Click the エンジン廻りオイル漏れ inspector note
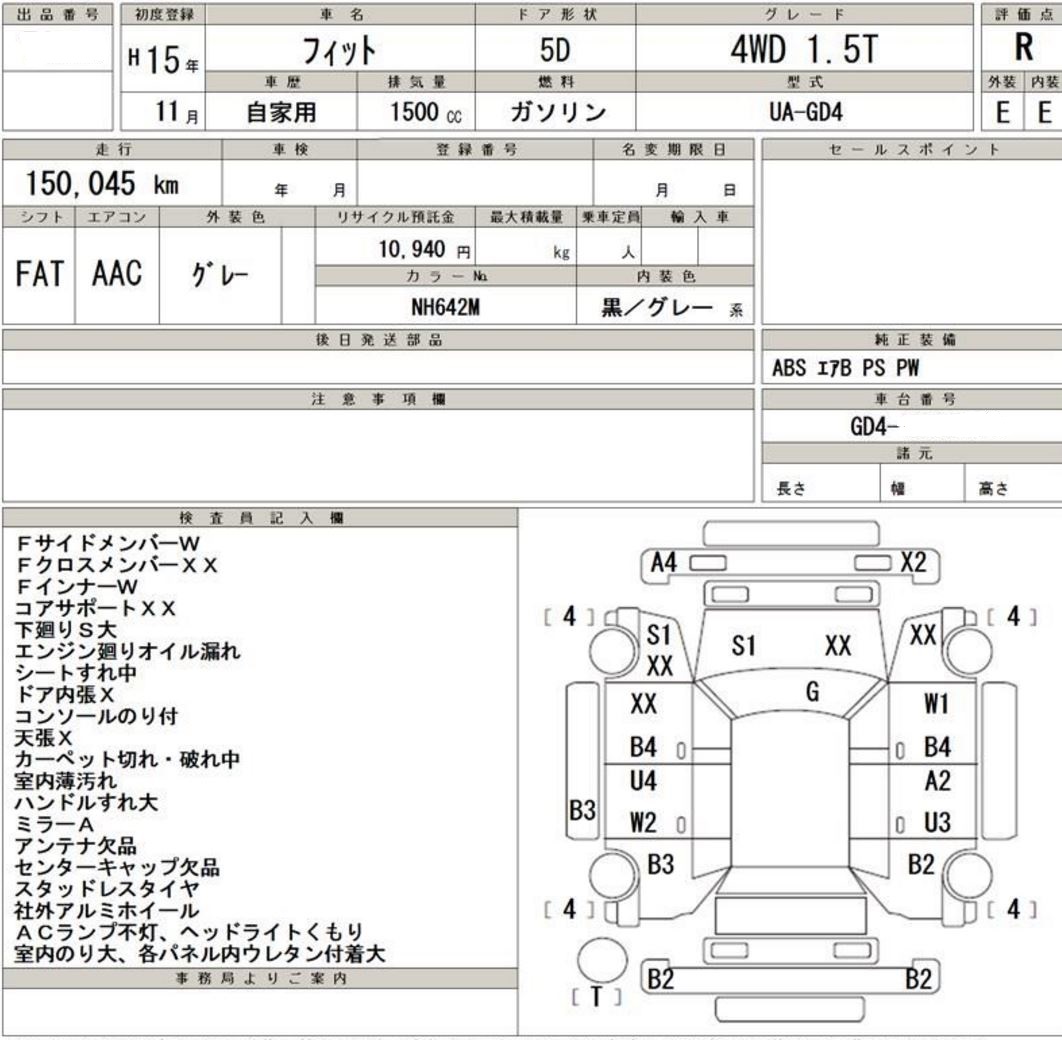 127,651
